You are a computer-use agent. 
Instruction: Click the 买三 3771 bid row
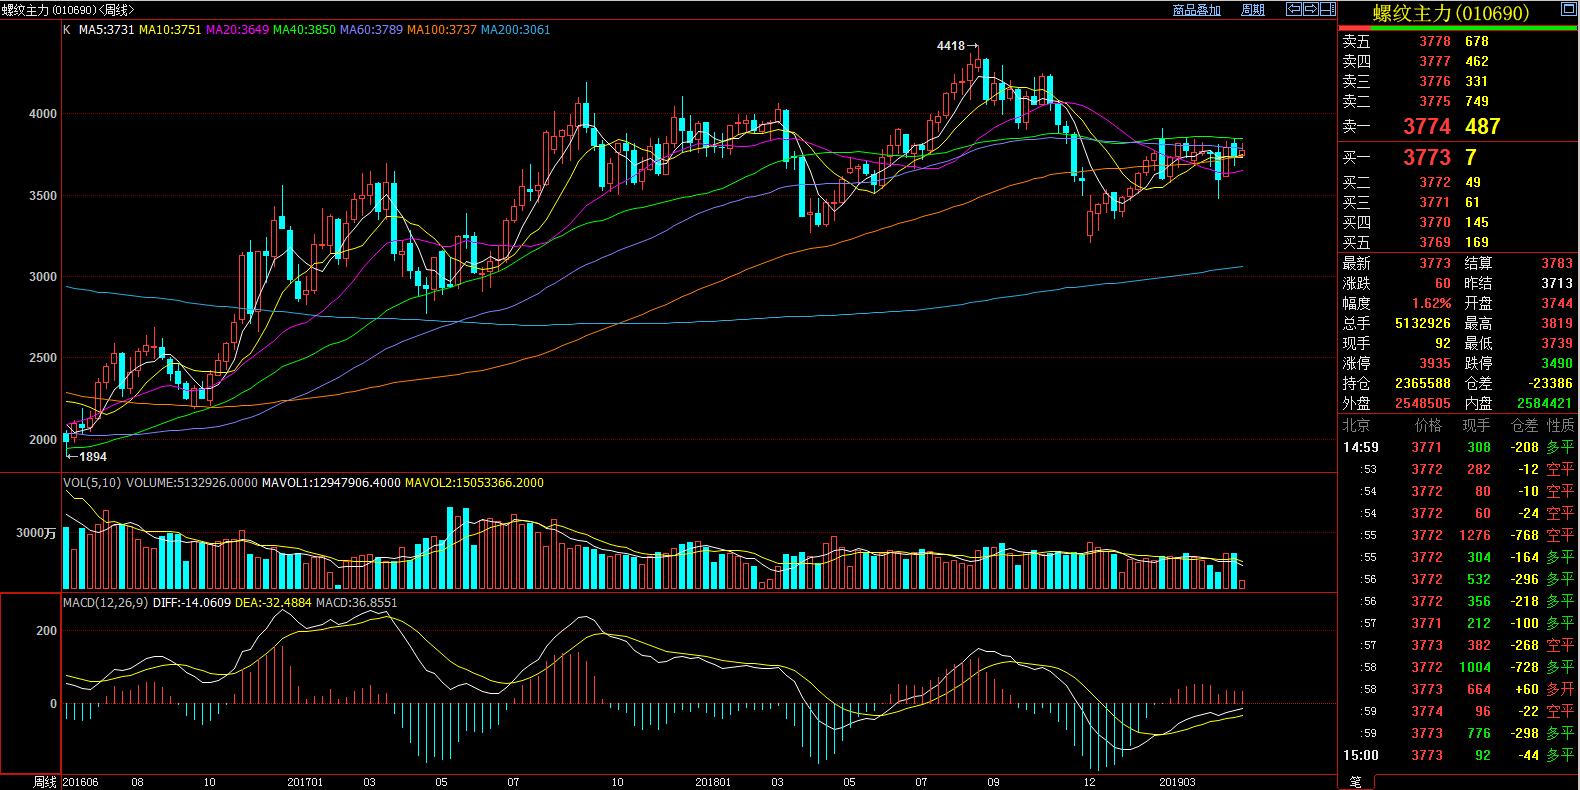[1458, 203]
